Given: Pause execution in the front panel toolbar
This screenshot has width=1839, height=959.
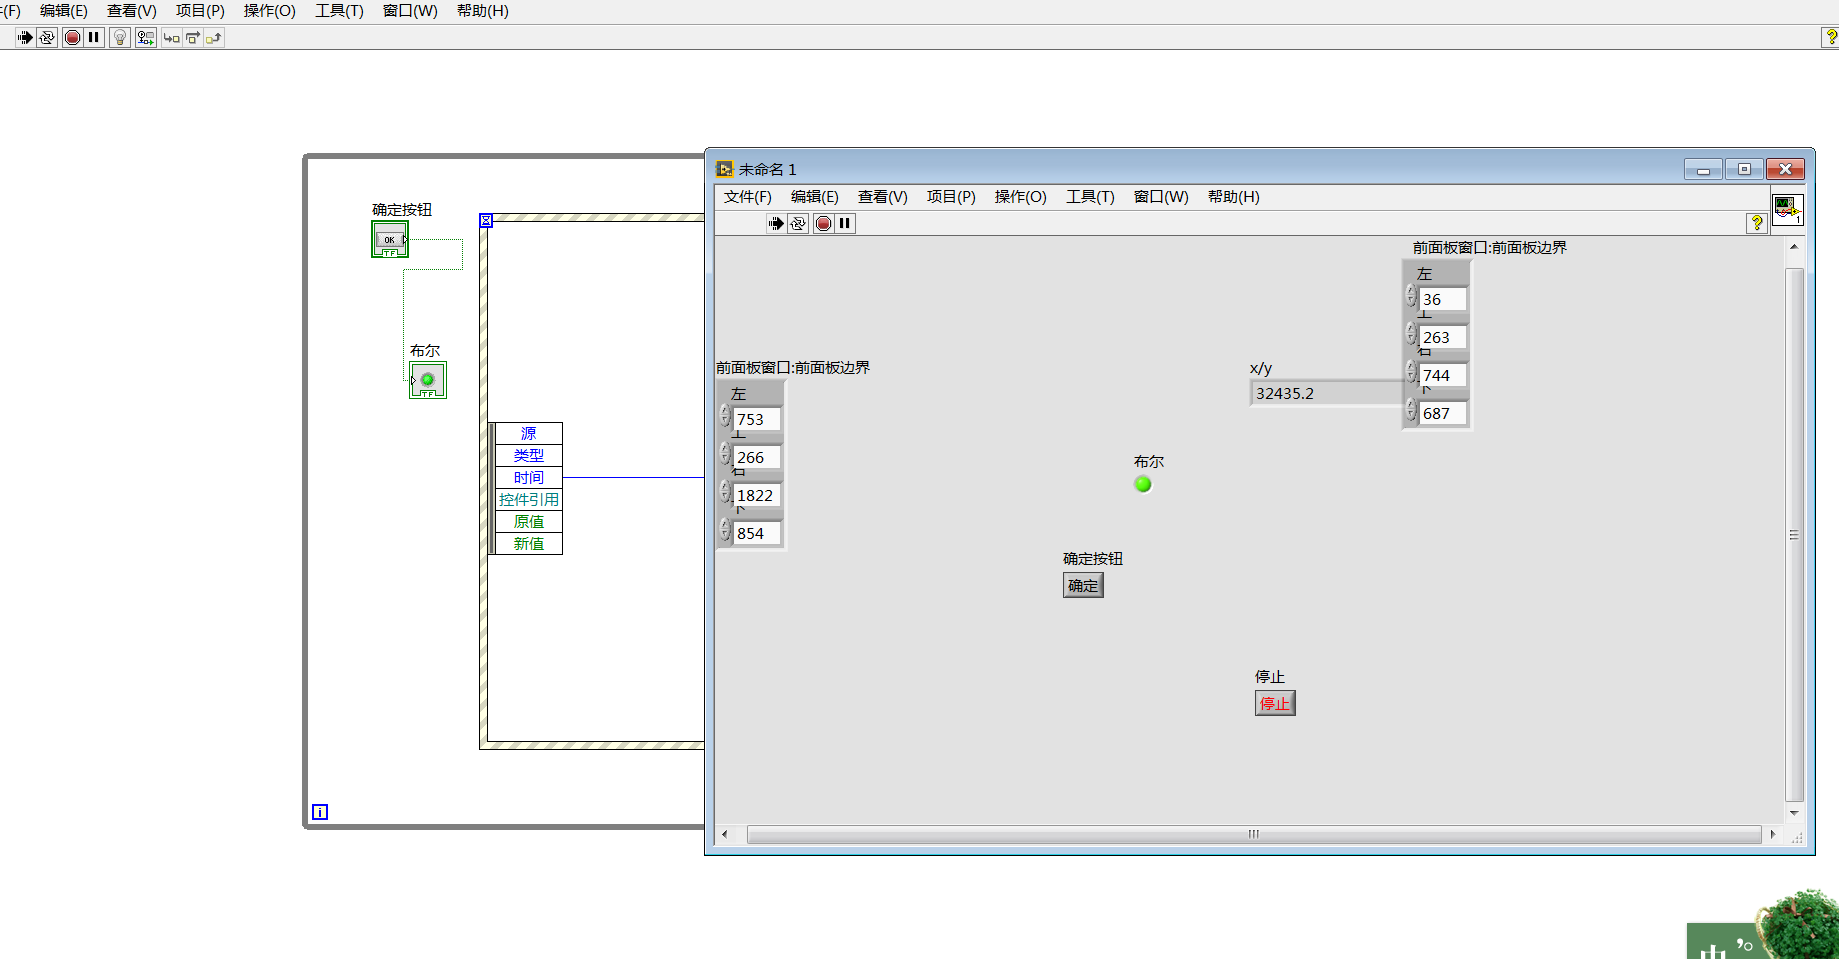Looking at the screenshot, I should click(845, 224).
